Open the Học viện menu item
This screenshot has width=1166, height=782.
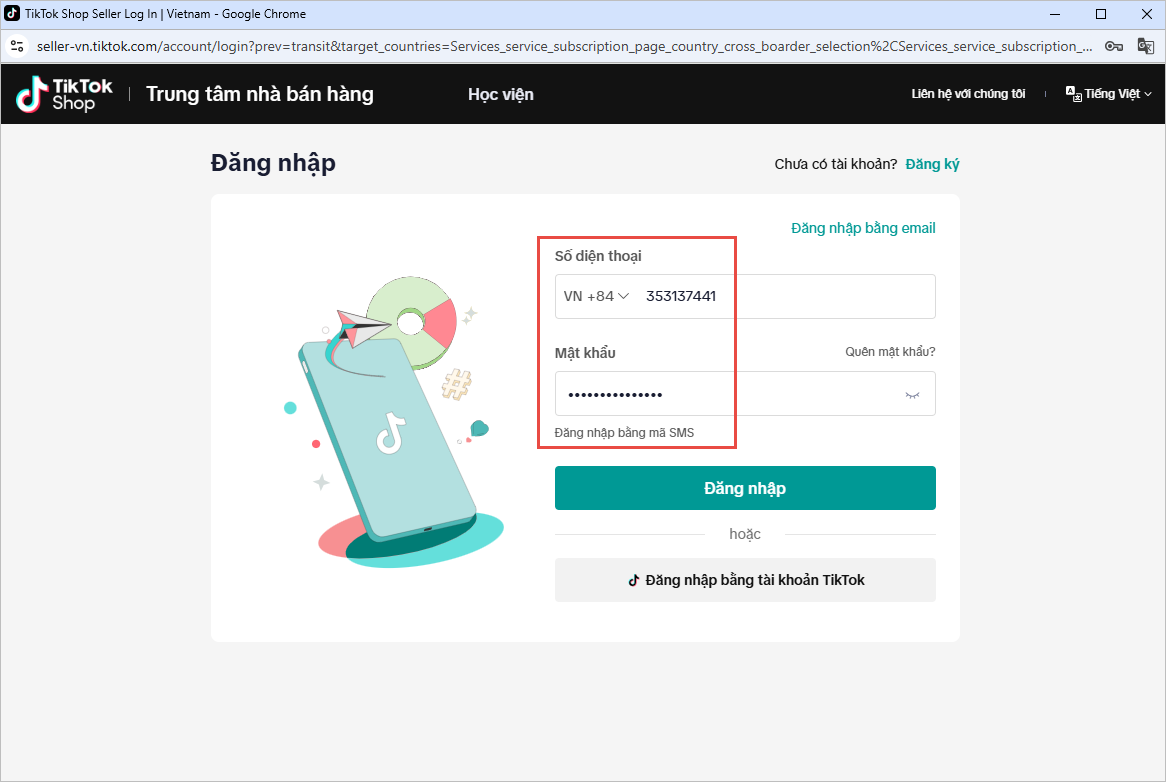[x=500, y=94]
